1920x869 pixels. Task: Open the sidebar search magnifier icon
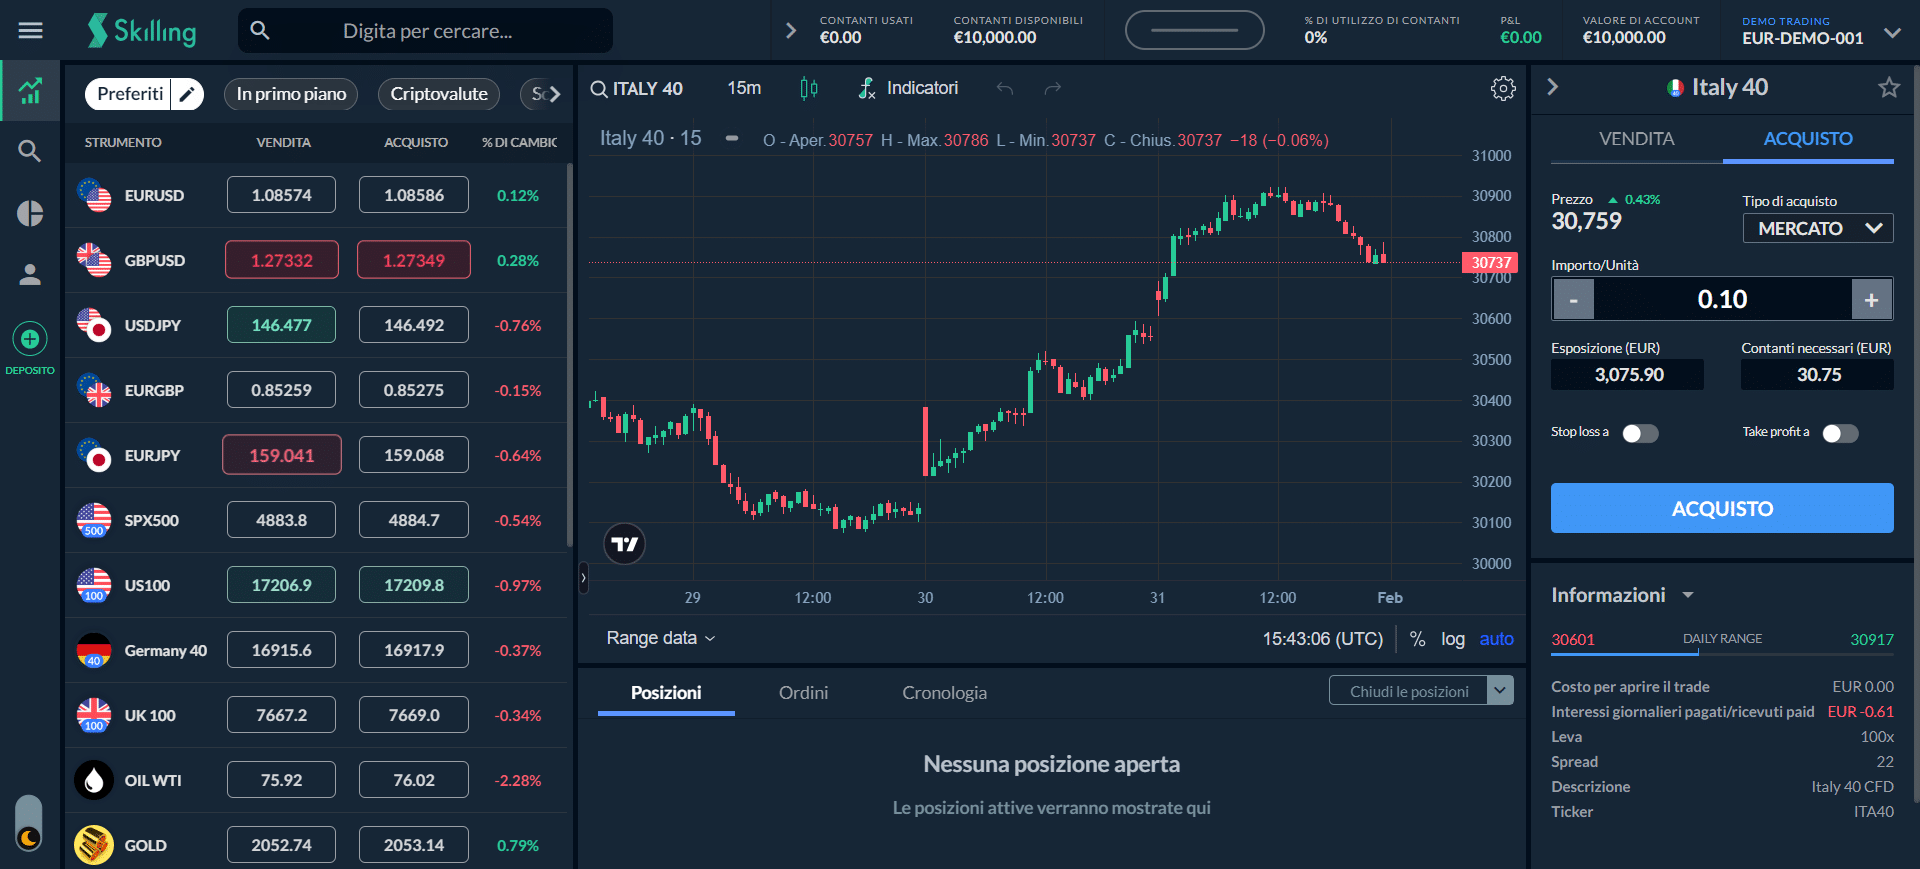click(30, 151)
